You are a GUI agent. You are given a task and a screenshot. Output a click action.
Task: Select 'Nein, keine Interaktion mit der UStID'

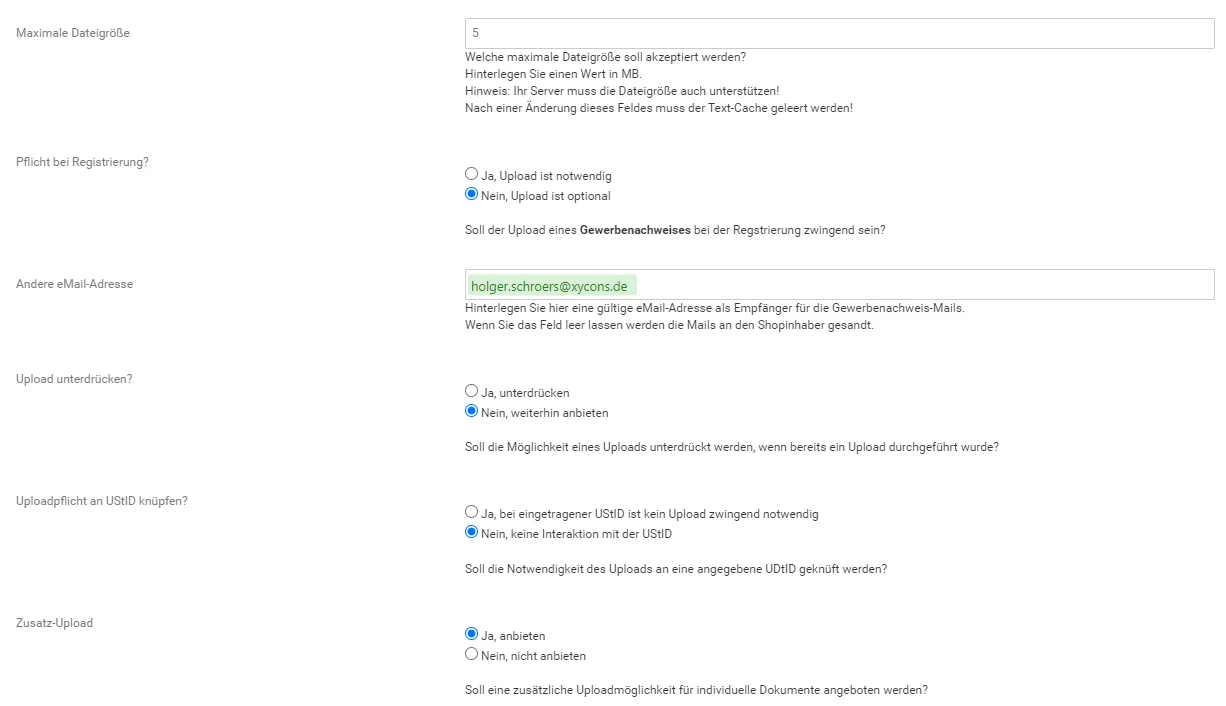[x=472, y=533]
